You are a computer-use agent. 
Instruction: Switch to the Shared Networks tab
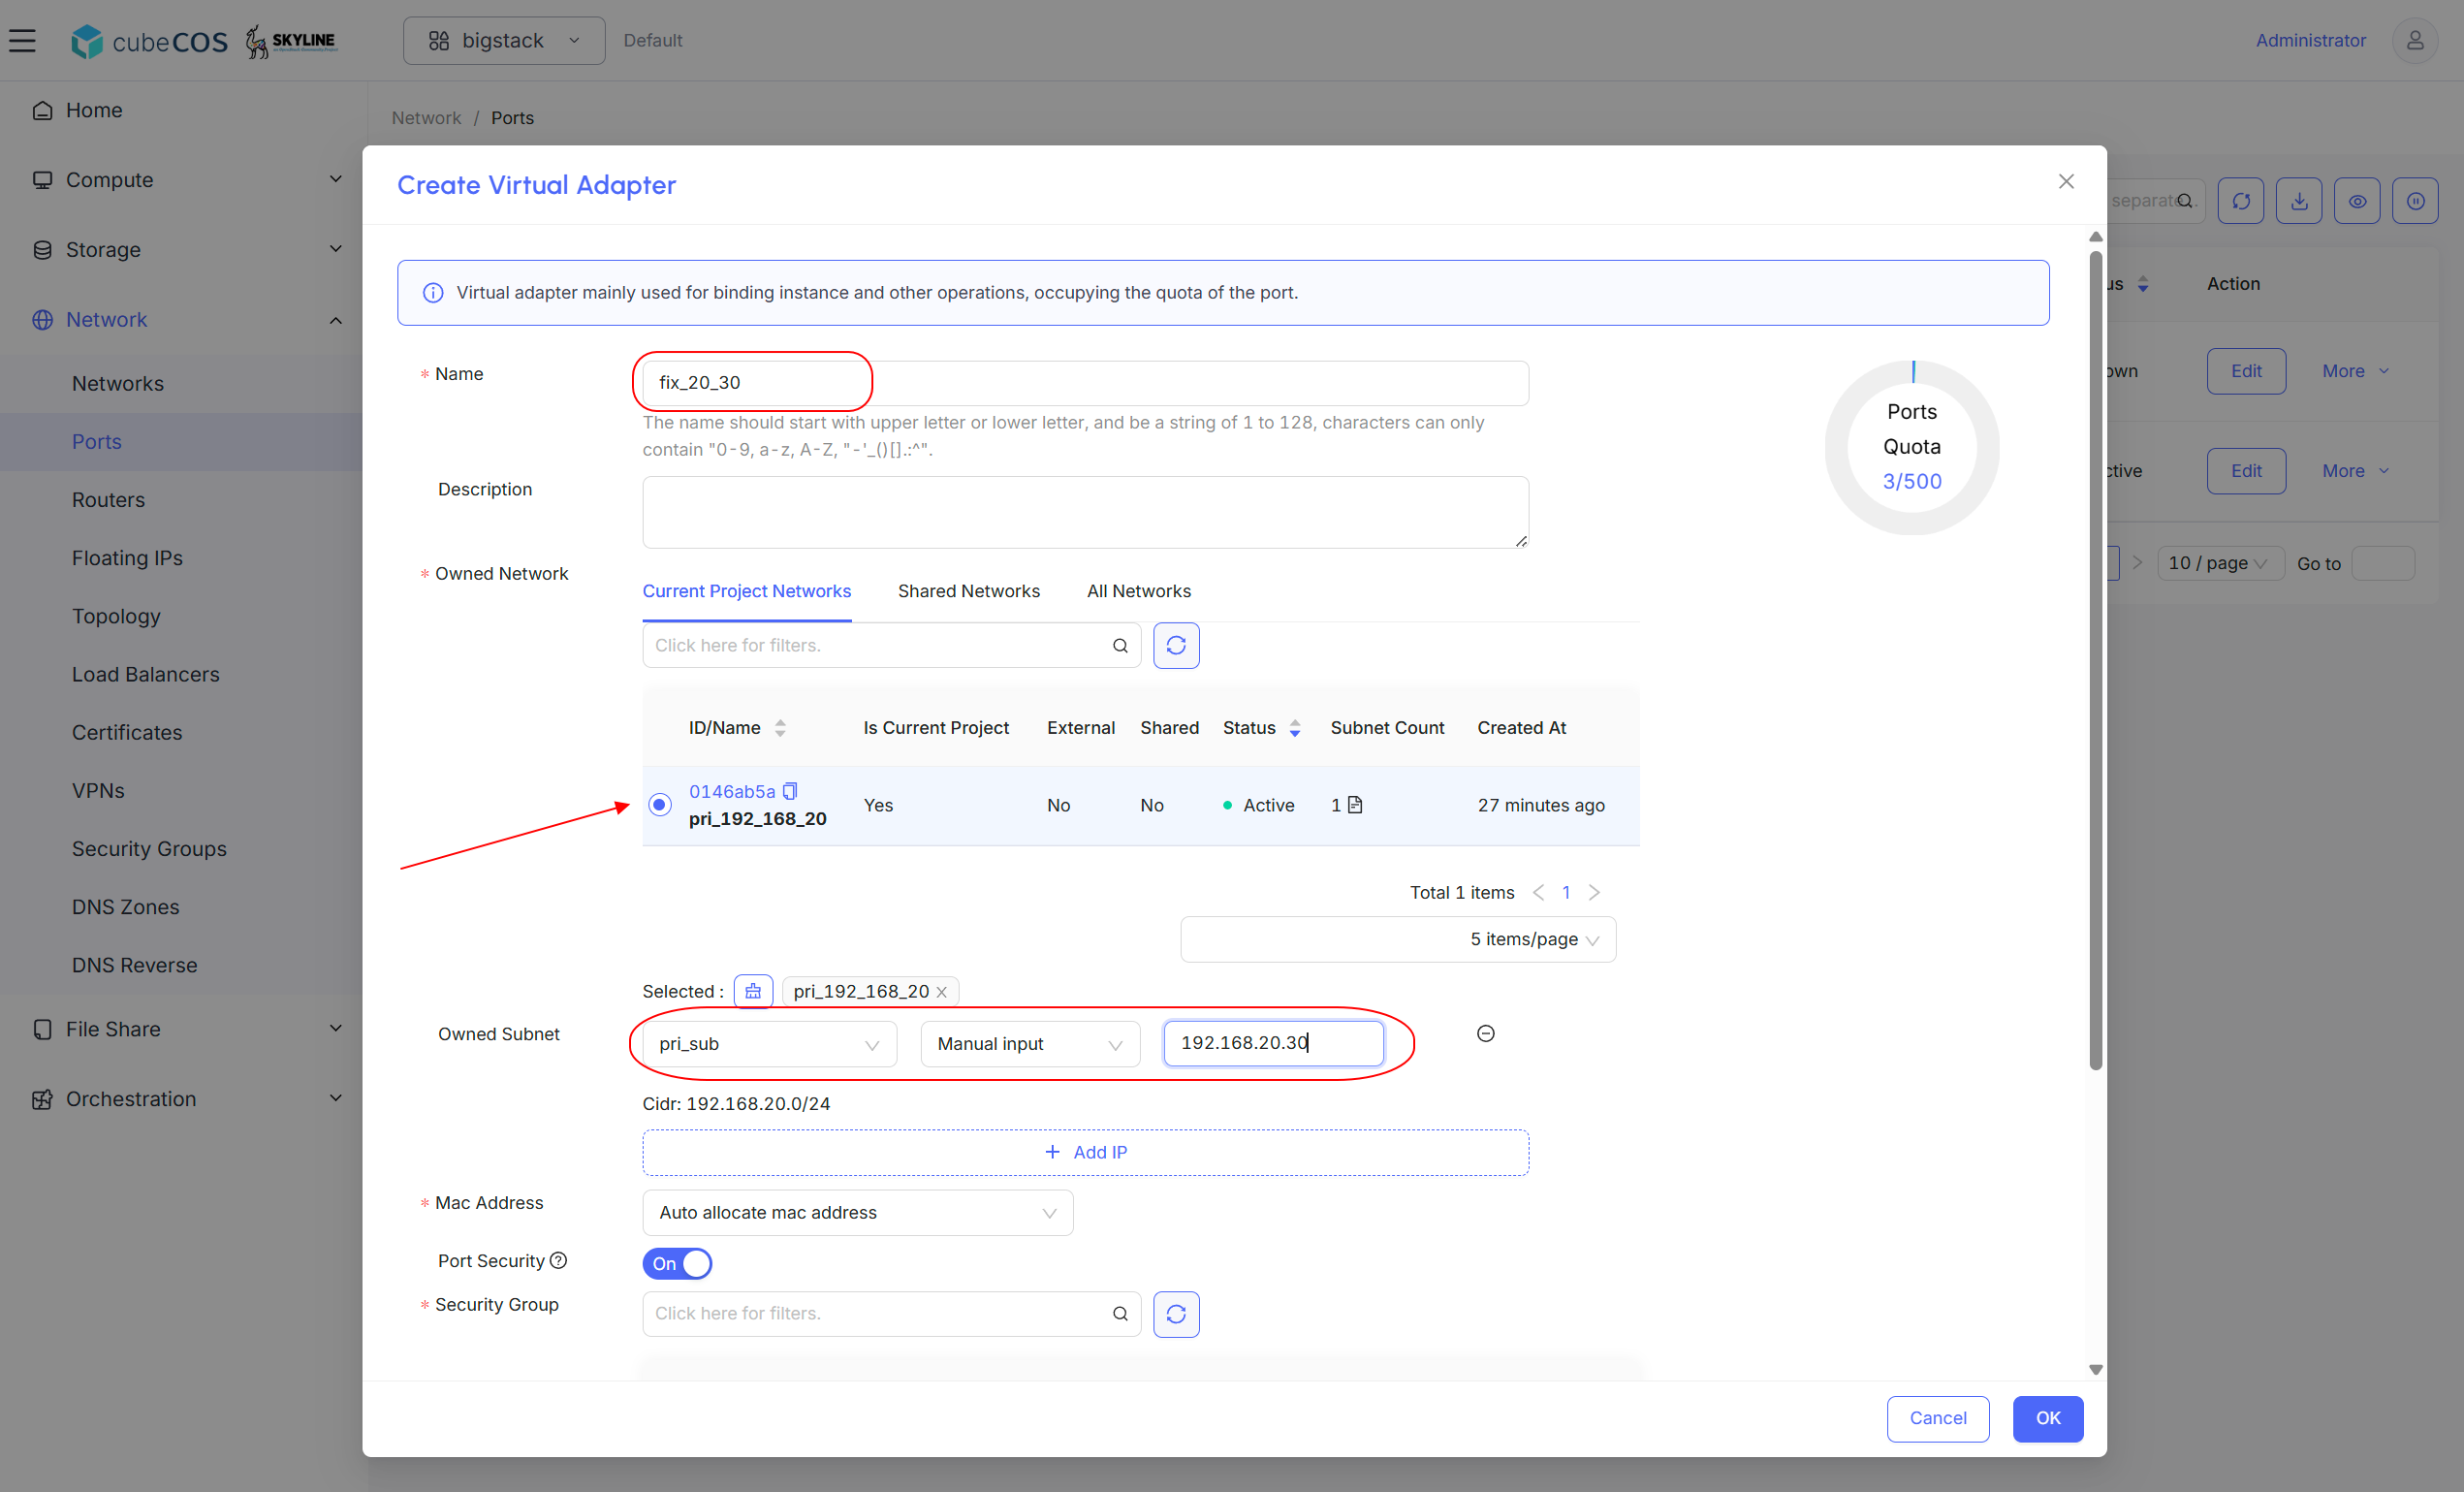(x=968, y=591)
